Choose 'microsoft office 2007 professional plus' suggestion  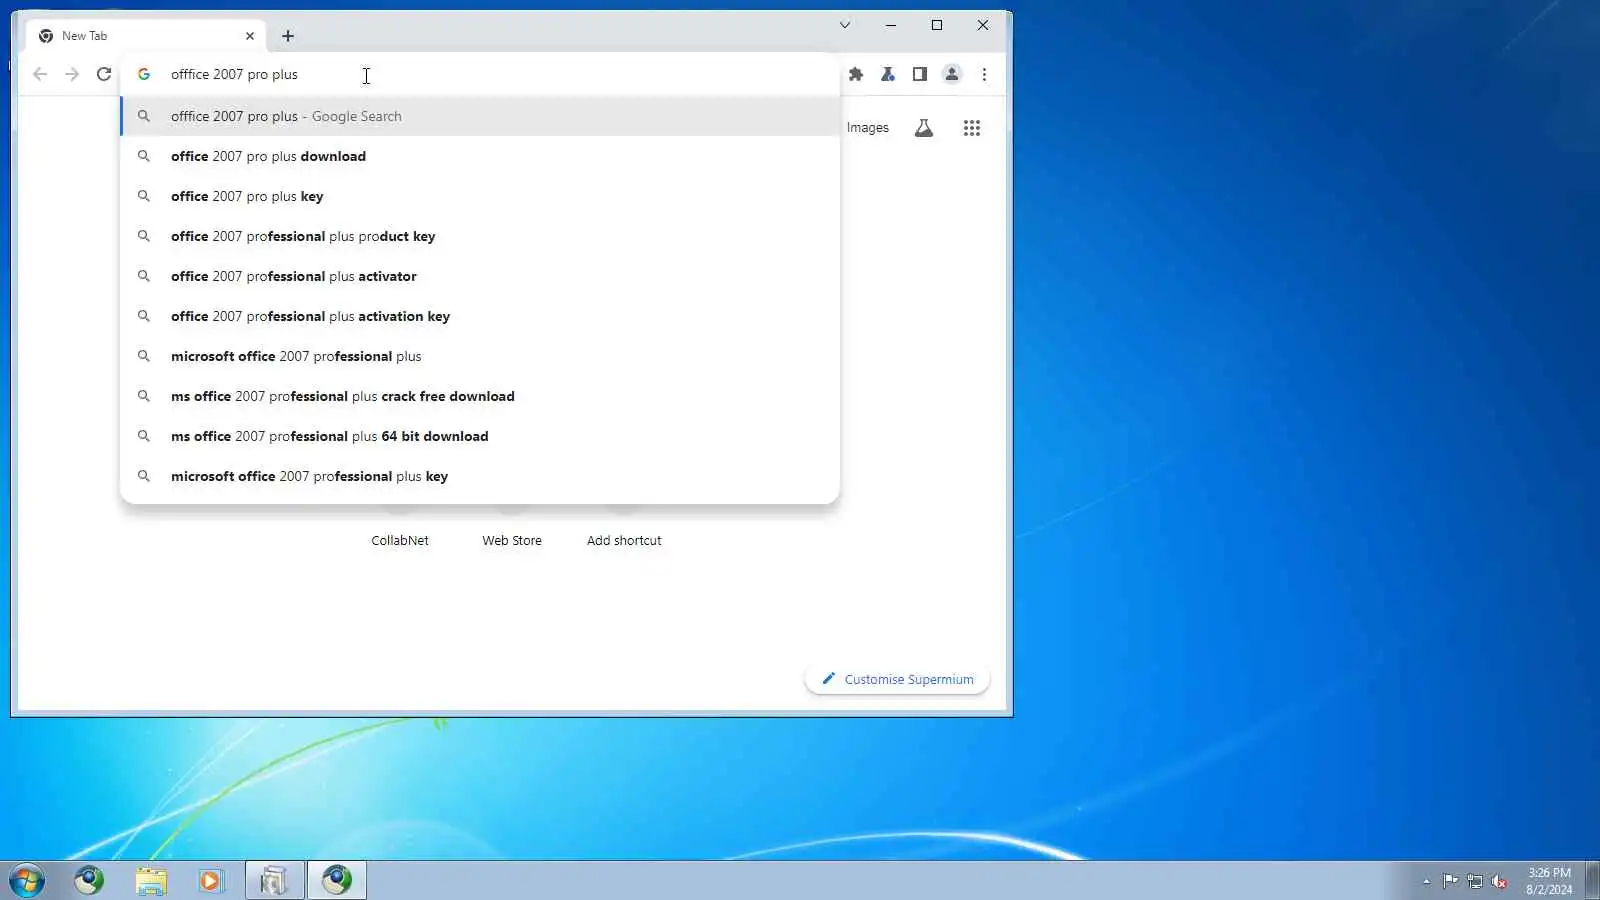pos(480,356)
